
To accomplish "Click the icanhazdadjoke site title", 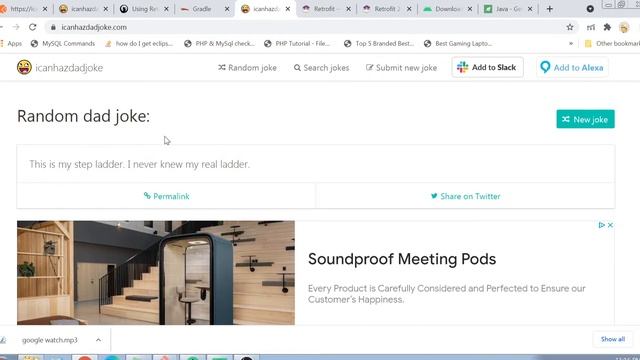I will [x=69, y=68].
